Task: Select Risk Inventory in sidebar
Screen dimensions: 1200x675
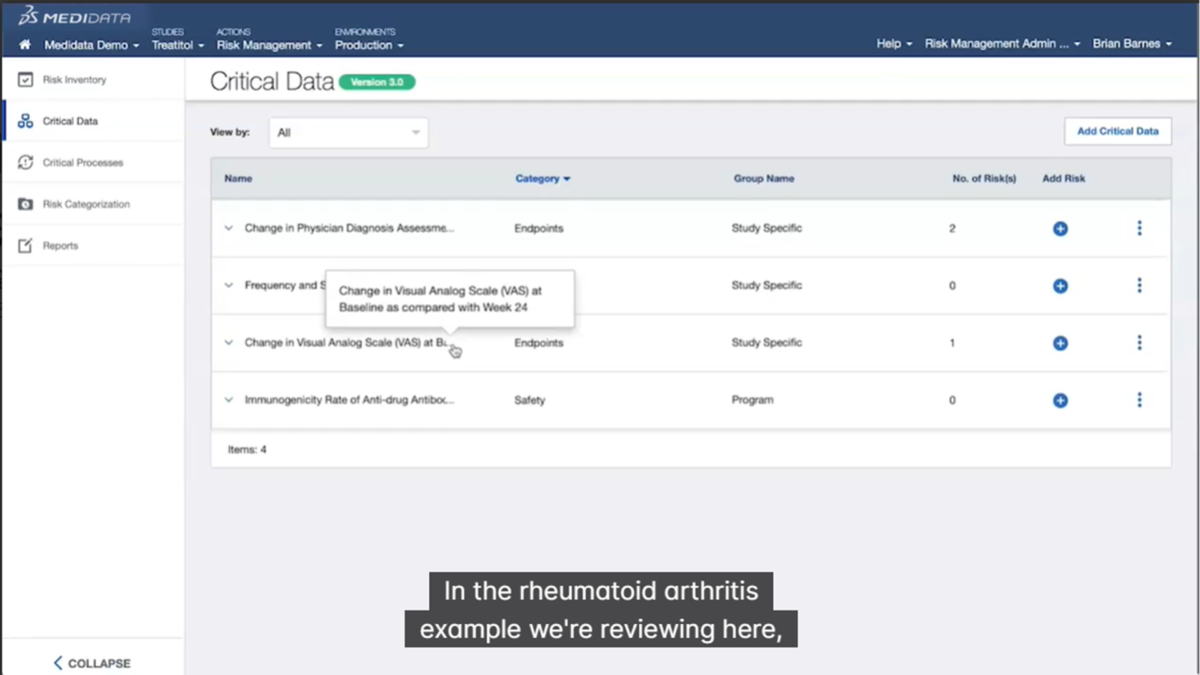Action: [74, 80]
